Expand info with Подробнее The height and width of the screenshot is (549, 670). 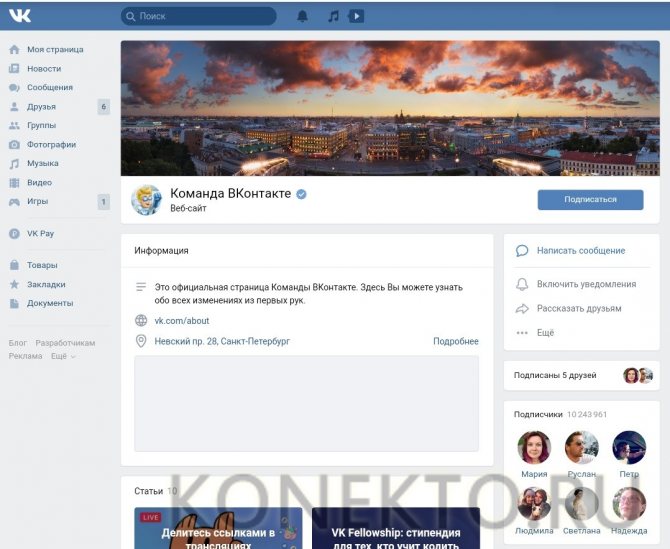tap(456, 341)
